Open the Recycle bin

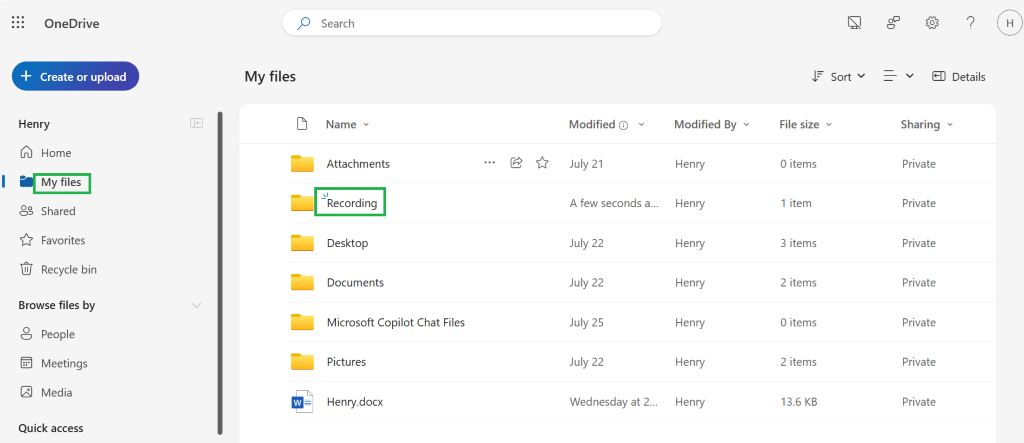pyautogui.click(x=58, y=269)
